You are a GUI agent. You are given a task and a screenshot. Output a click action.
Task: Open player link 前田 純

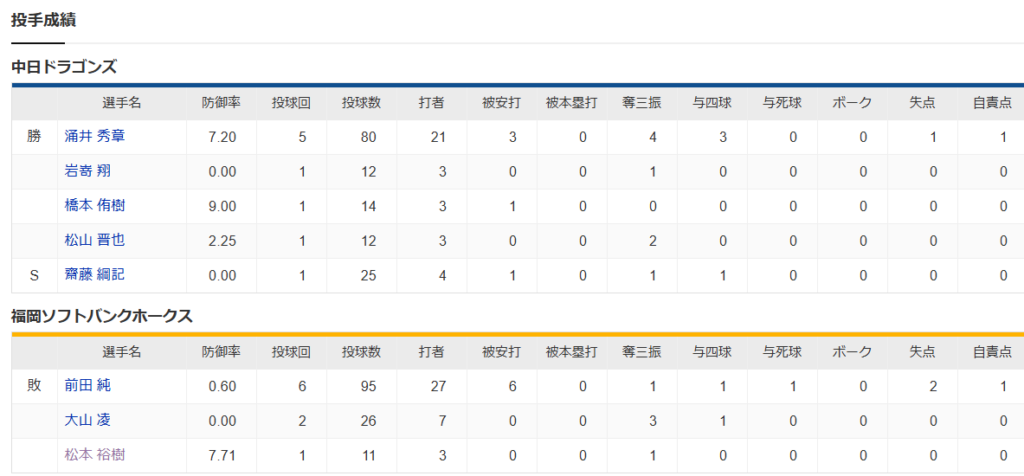[88, 385]
